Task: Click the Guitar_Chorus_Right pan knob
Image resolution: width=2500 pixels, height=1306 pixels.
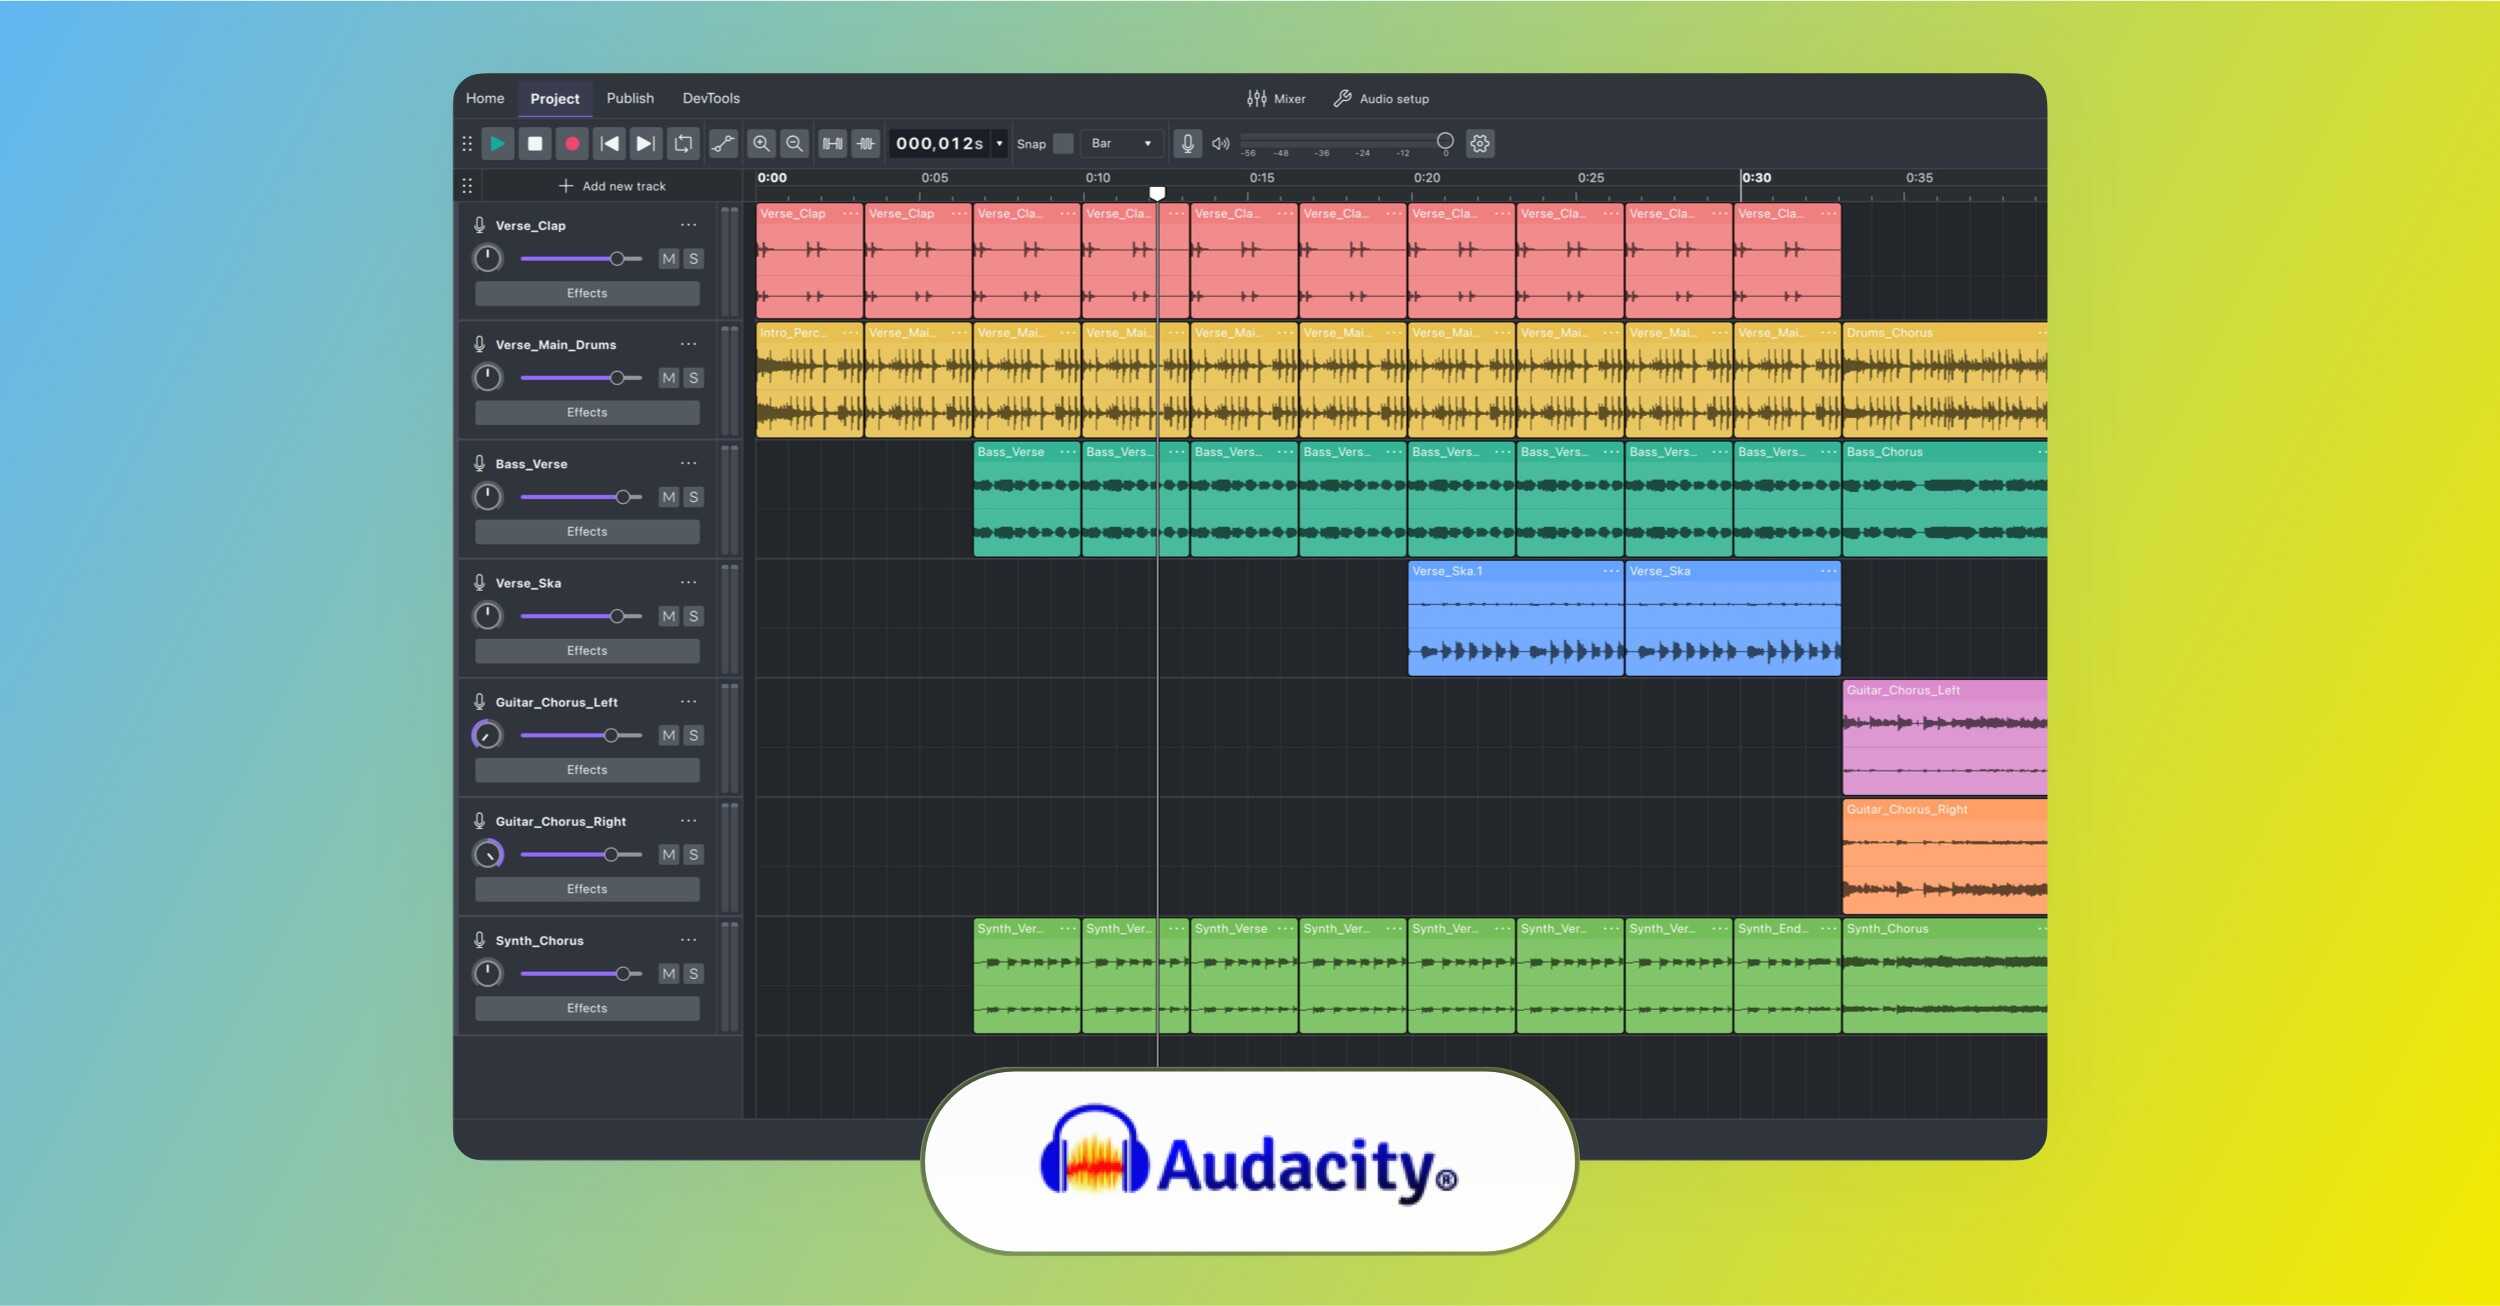Action: click(487, 854)
